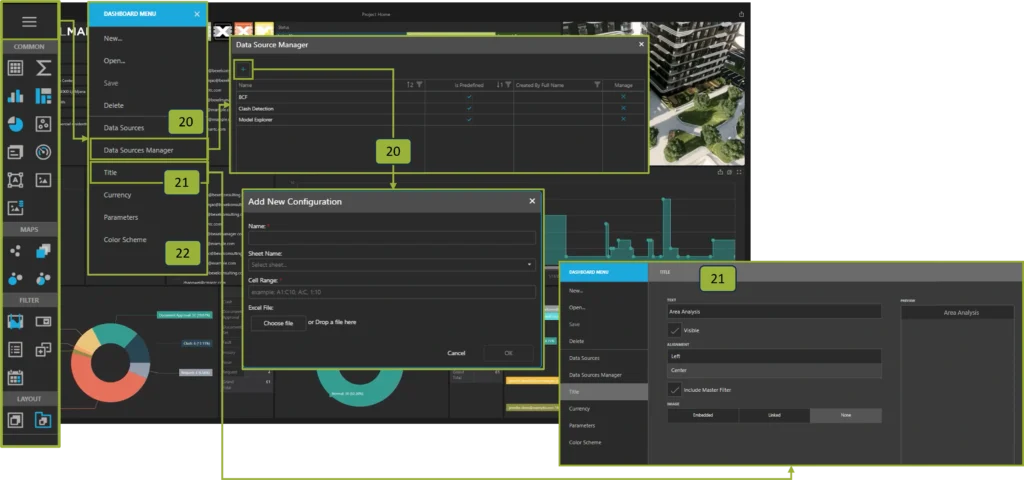
Task: Add an Image item from toolbox
Action: [x=43, y=180]
